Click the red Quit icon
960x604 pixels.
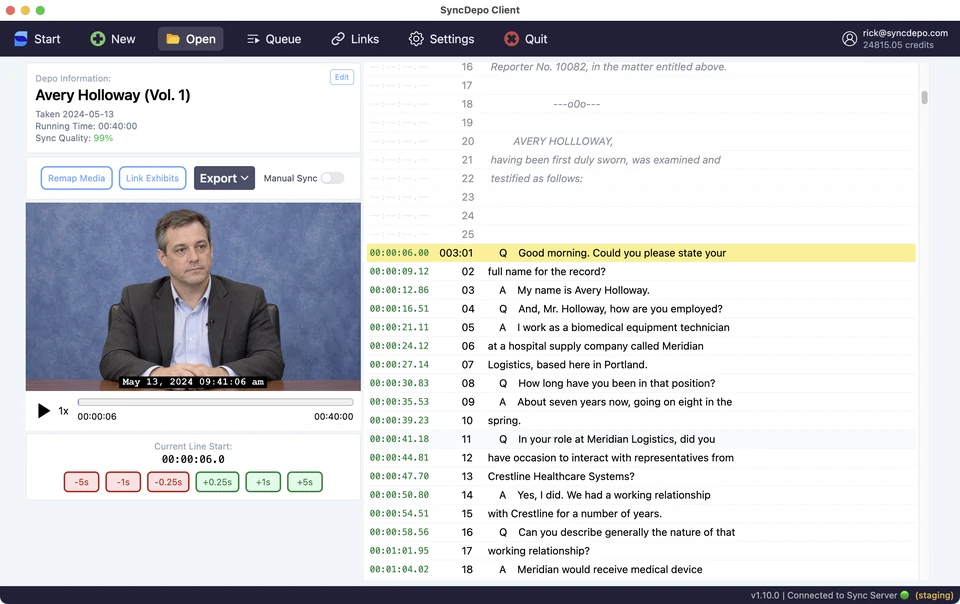pyautogui.click(x=511, y=39)
